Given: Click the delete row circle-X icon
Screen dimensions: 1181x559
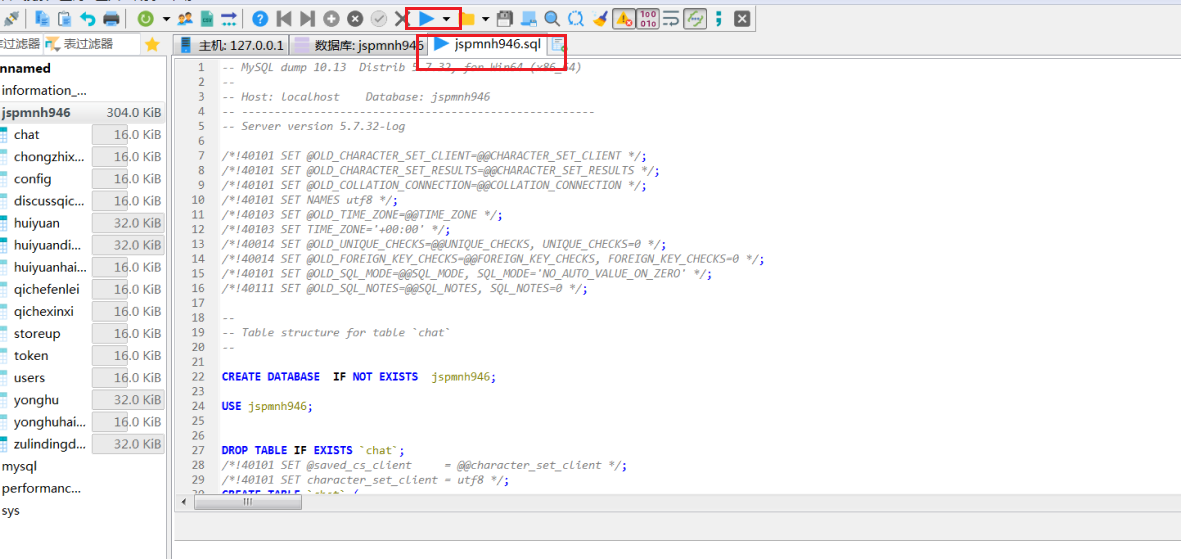Looking at the screenshot, I should coord(356,18).
